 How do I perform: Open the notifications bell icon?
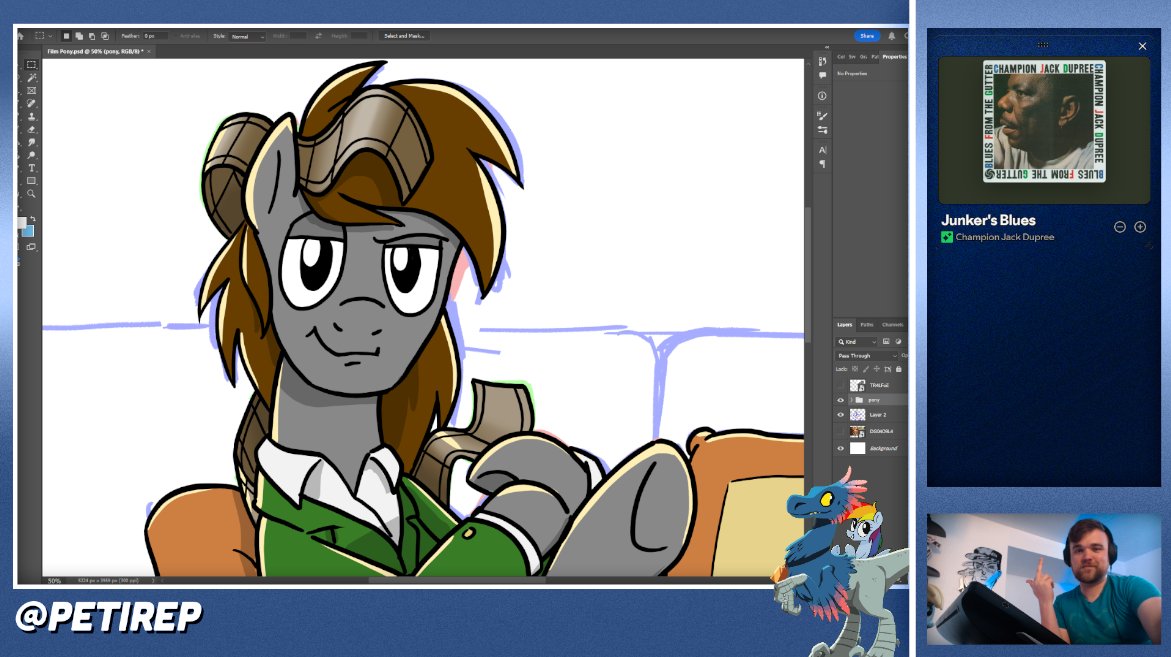click(892, 36)
